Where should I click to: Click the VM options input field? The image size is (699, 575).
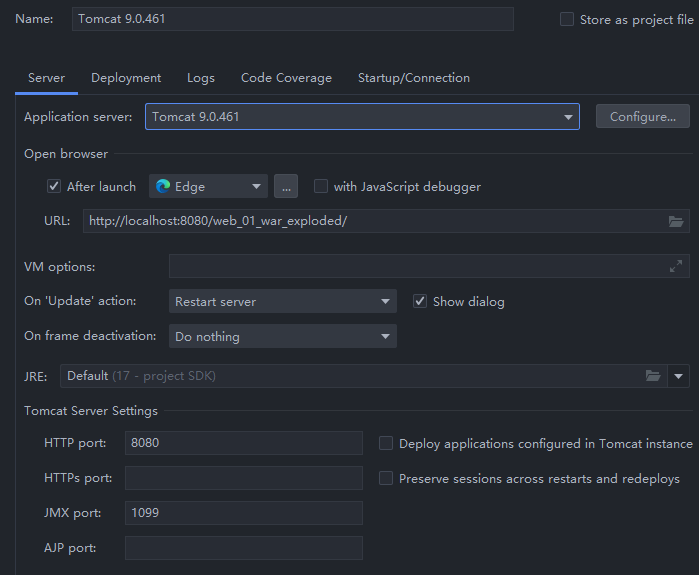429,266
